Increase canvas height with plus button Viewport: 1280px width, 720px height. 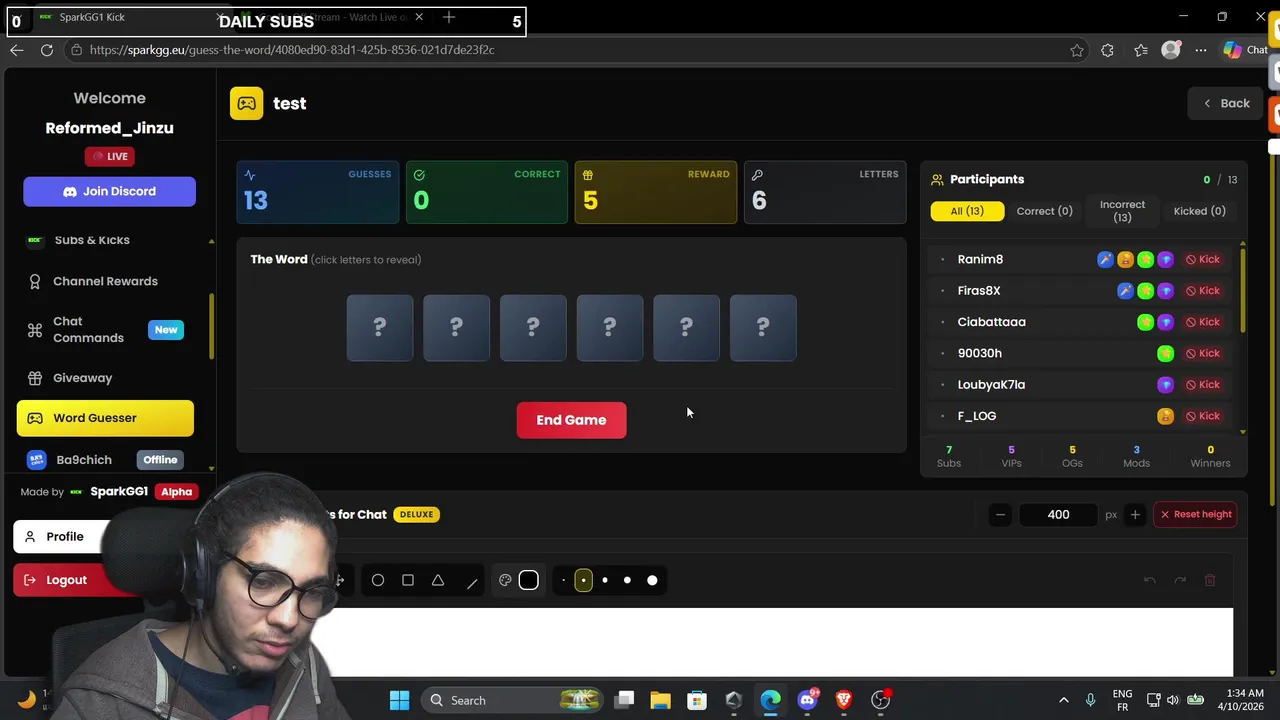pos(1135,515)
